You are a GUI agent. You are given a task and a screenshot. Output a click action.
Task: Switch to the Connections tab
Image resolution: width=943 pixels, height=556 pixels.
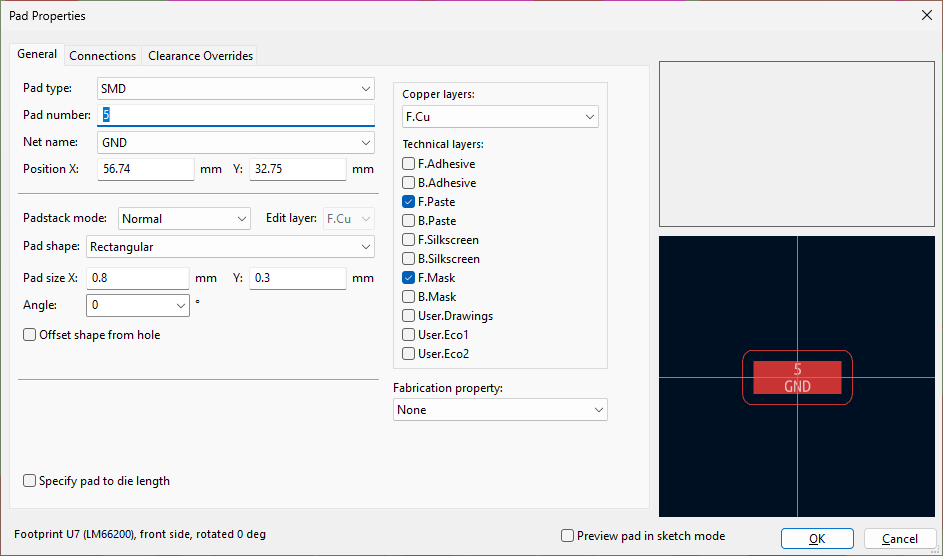coord(102,56)
